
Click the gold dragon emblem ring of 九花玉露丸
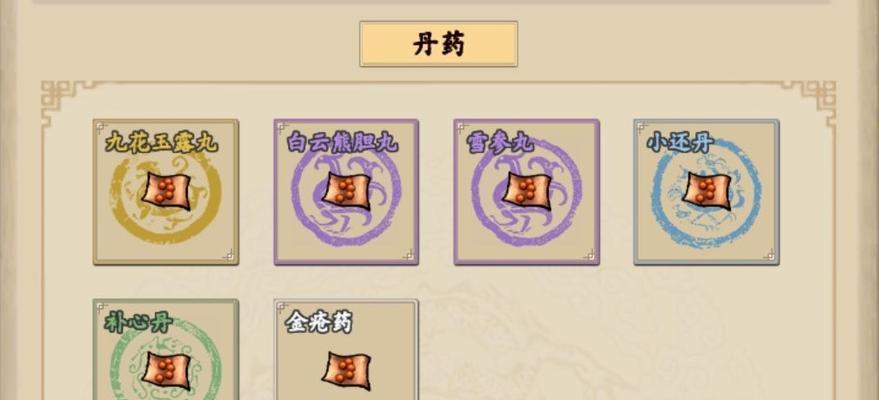[165, 197]
